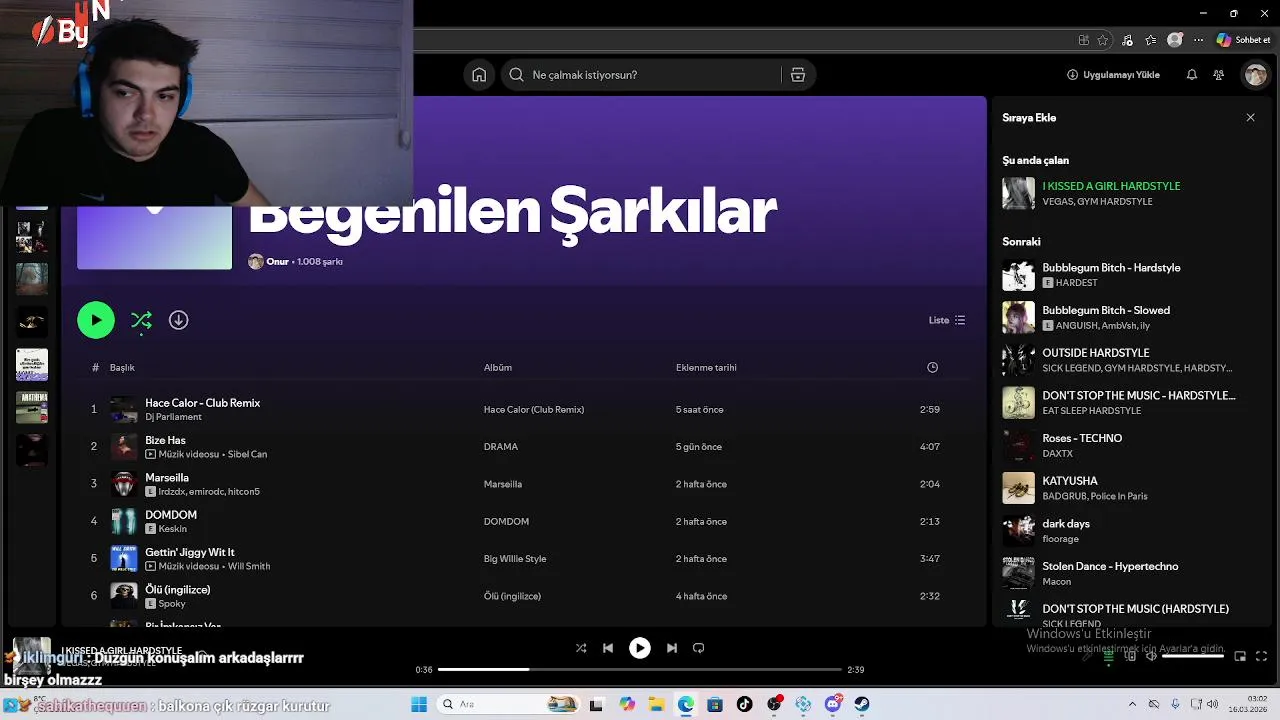This screenshot has height=720, width=1280.
Task: Select the track Marseilla
Action: pyautogui.click(x=167, y=478)
